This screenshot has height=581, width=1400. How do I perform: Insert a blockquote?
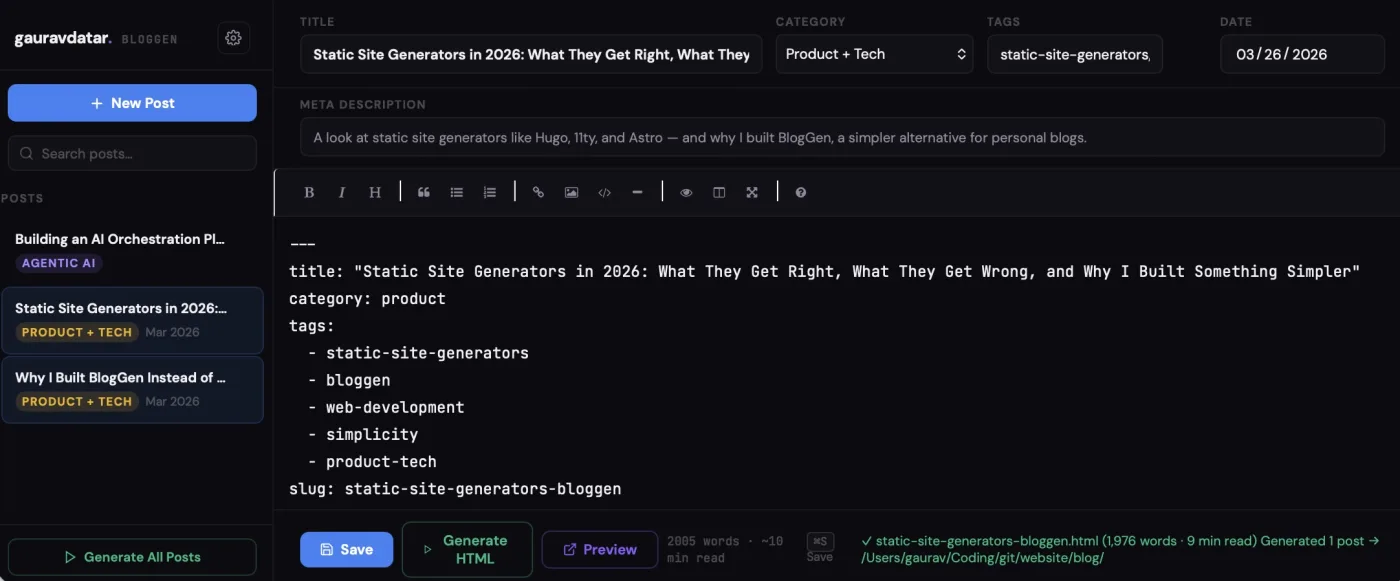423,191
